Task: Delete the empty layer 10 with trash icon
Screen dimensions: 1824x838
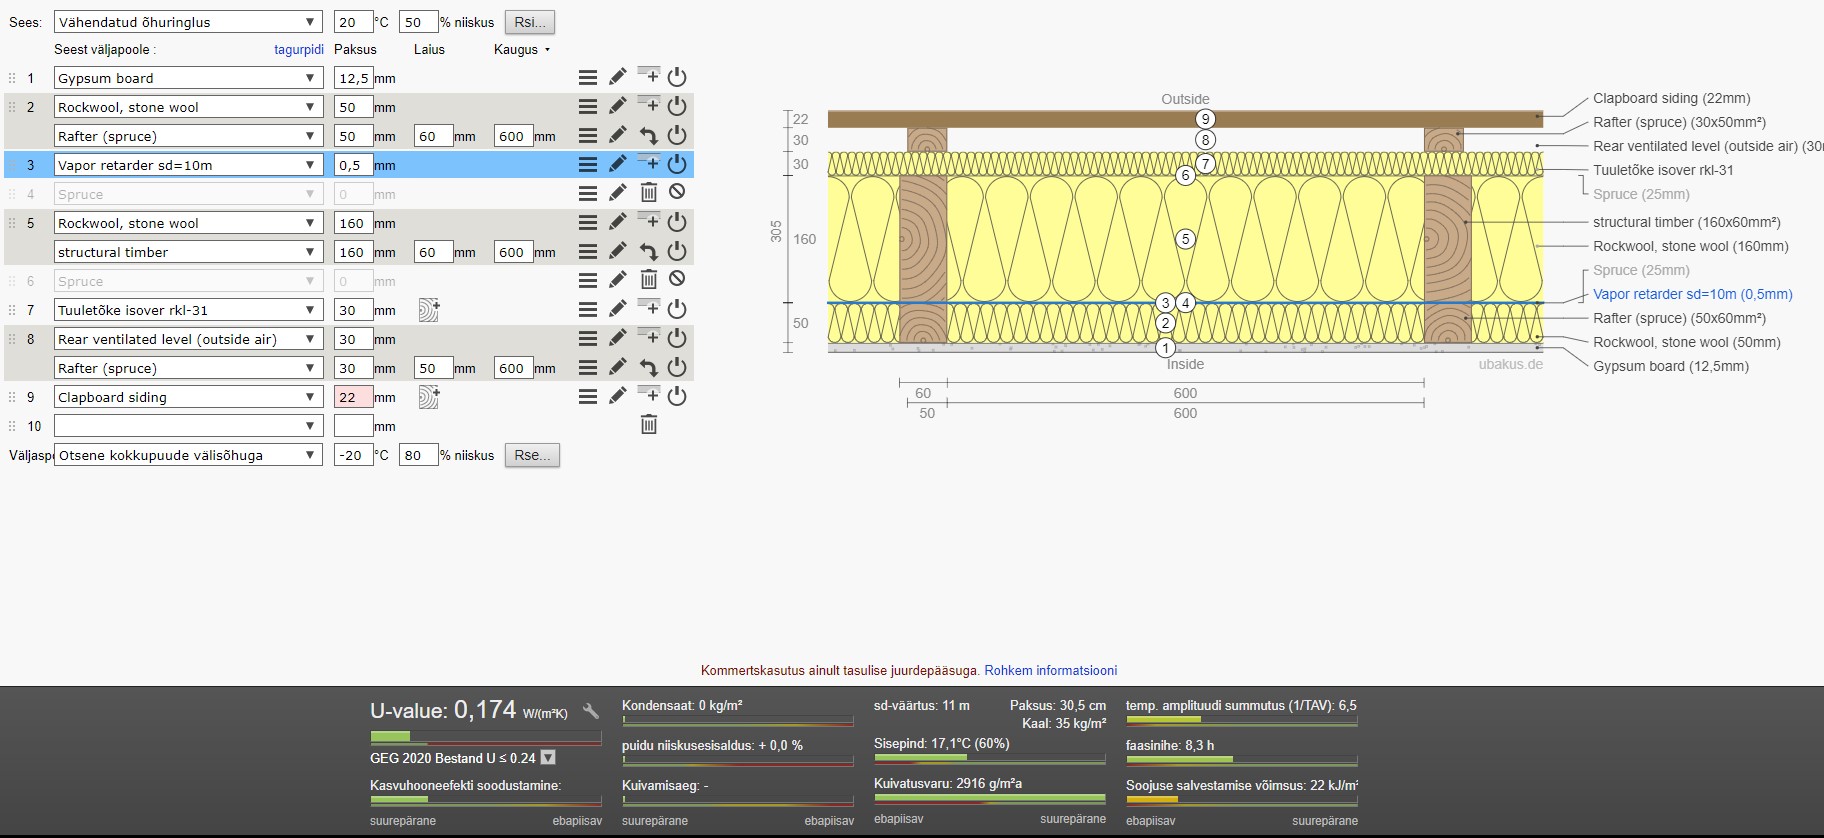Action: coord(649,425)
